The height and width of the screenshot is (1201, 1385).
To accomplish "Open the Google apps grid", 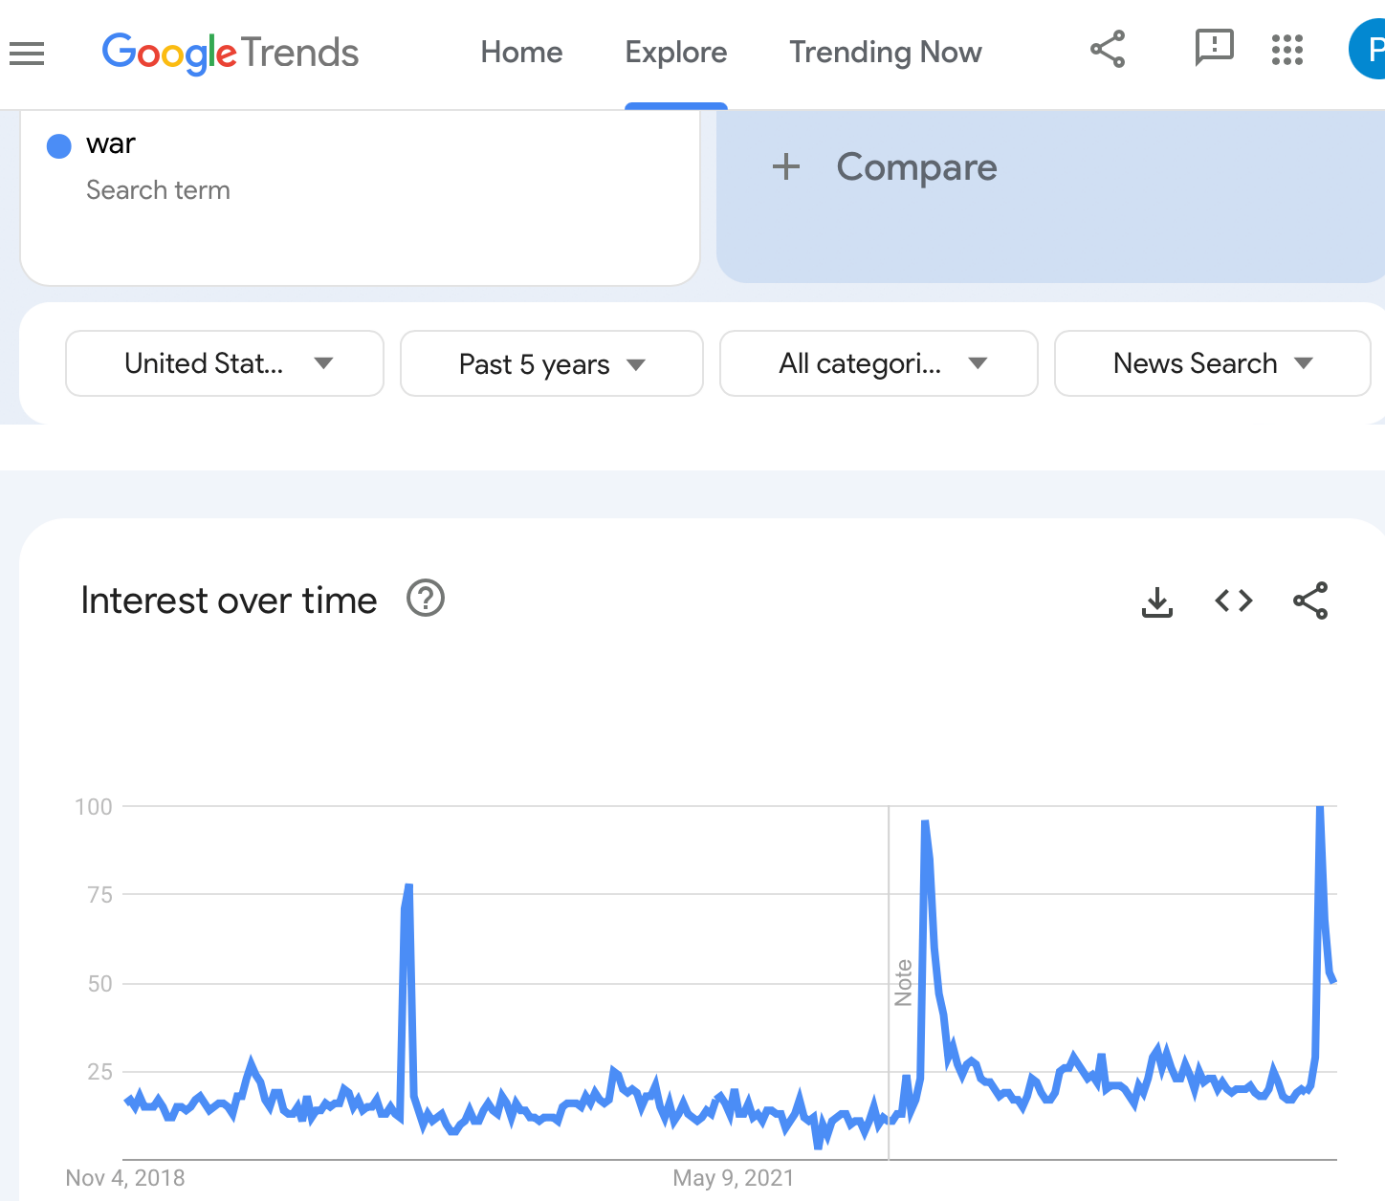I will (x=1287, y=49).
